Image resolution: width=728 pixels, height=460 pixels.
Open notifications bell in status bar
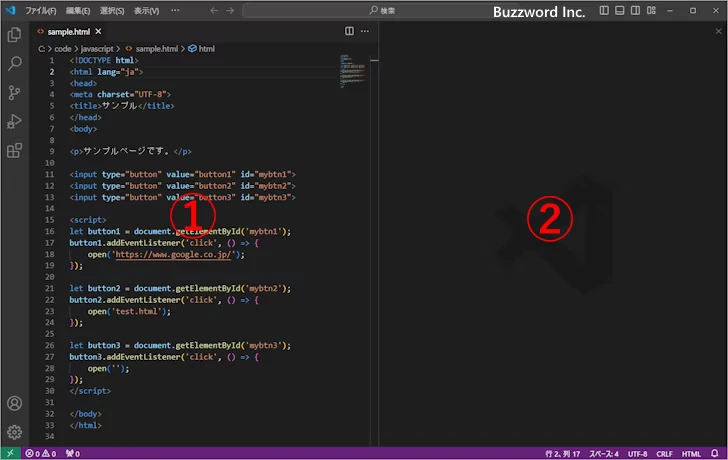pyautogui.click(x=715, y=454)
